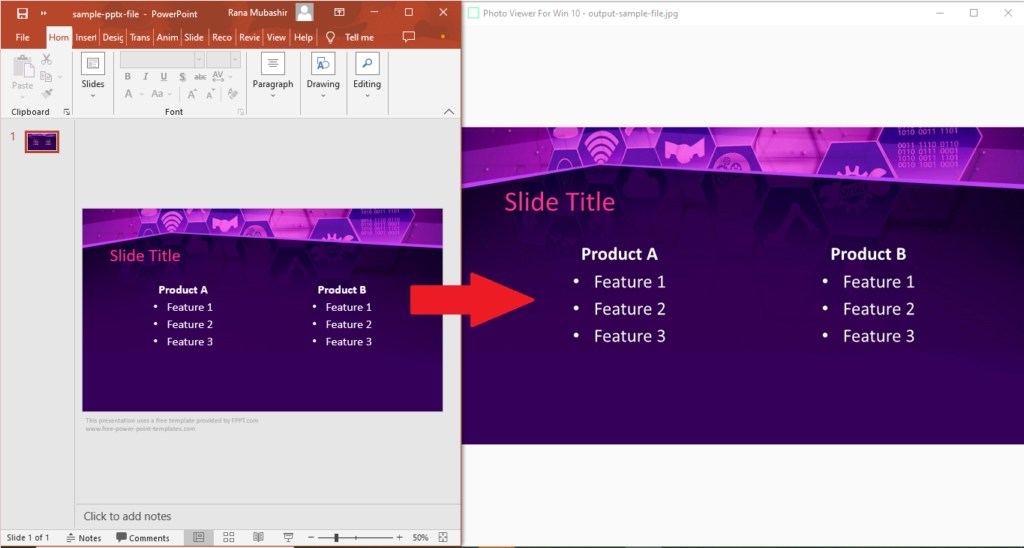Click the Save icon in the title bar
The height and width of the screenshot is (548, 1024).
22,12
